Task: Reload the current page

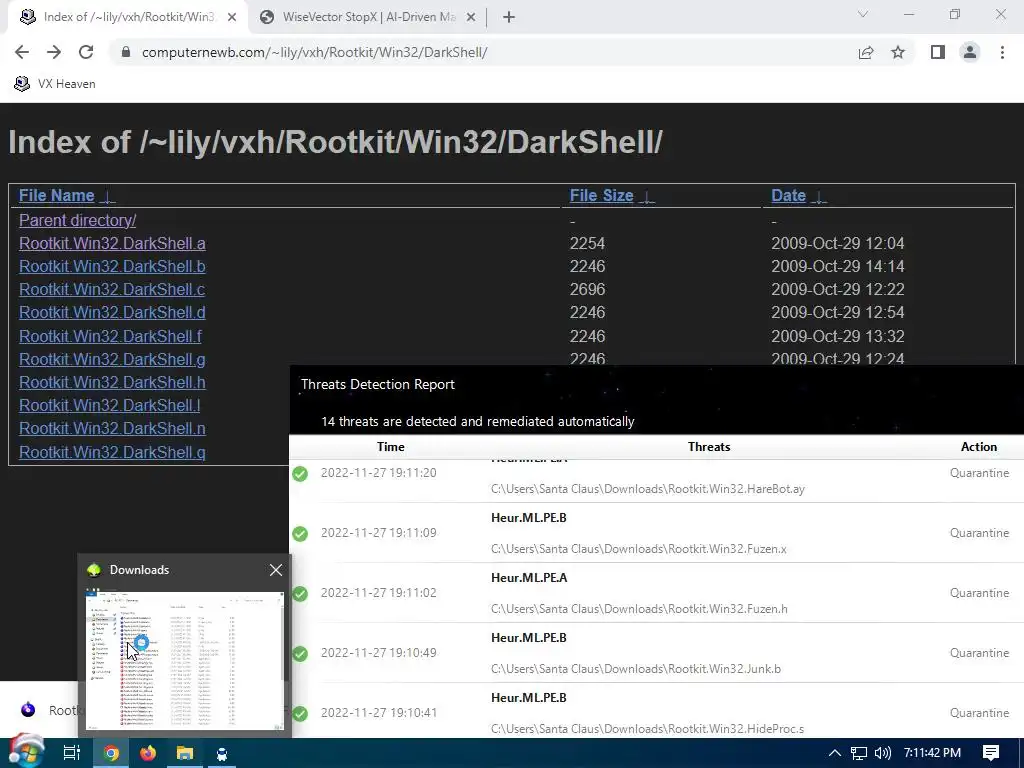Action: click(86, 52)
